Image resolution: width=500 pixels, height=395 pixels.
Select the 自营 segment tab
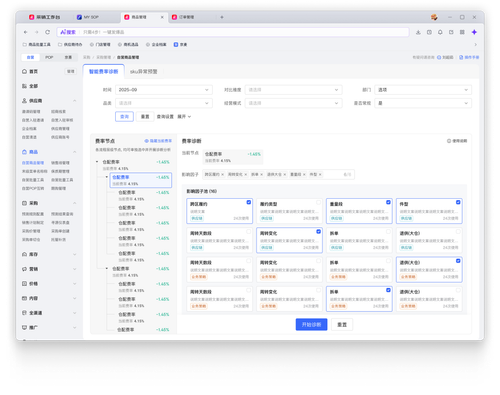point(30,57)
